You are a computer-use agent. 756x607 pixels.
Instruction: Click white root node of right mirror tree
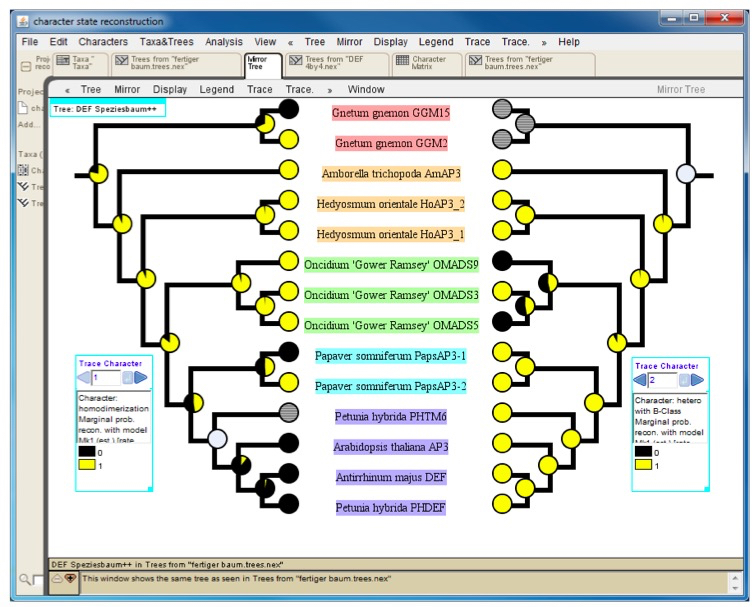[686, 174]
